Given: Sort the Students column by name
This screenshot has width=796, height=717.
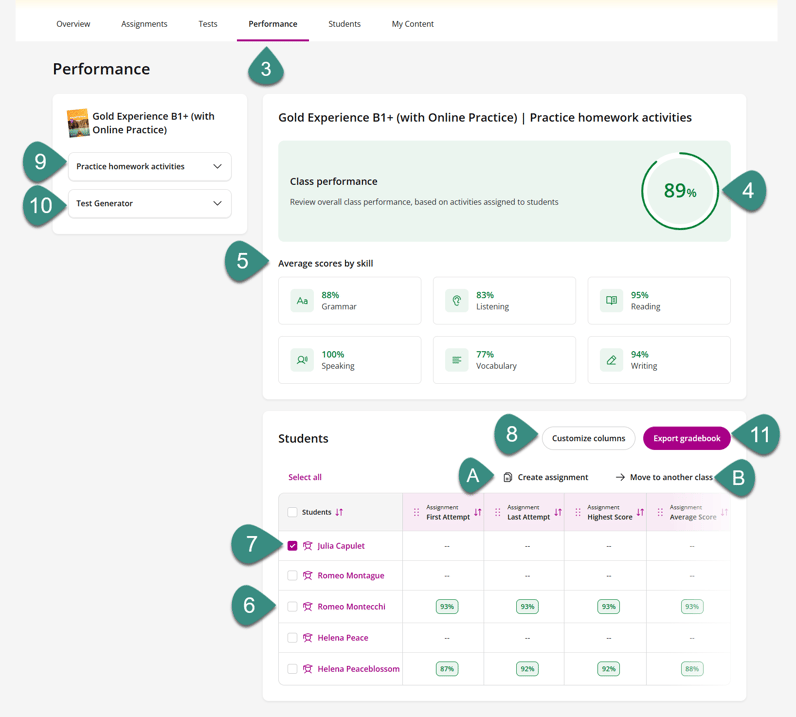Looking at the screenshot, I should click(x=339, y=512).
